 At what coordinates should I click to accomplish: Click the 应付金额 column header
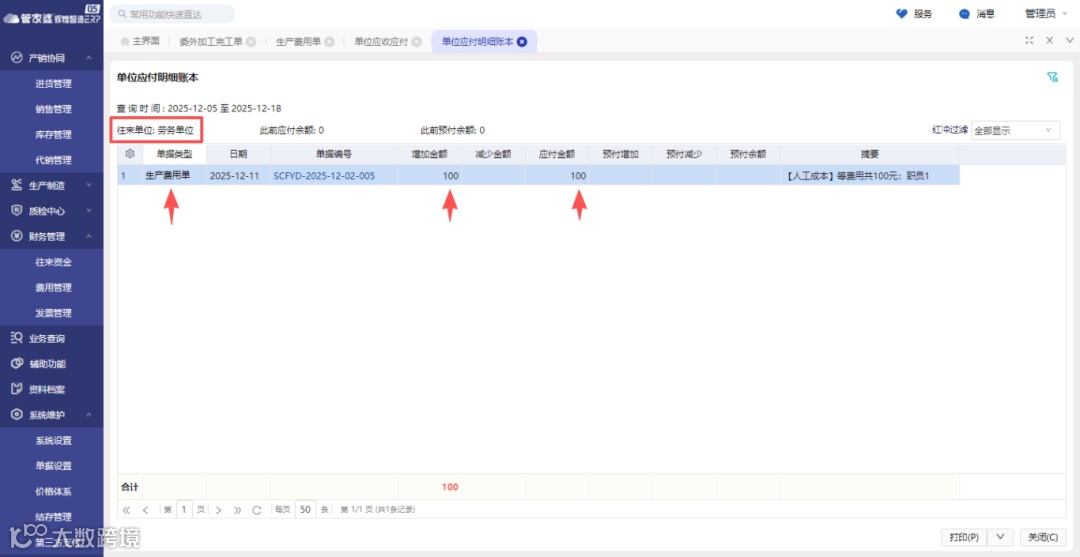[x=557, y=154]
